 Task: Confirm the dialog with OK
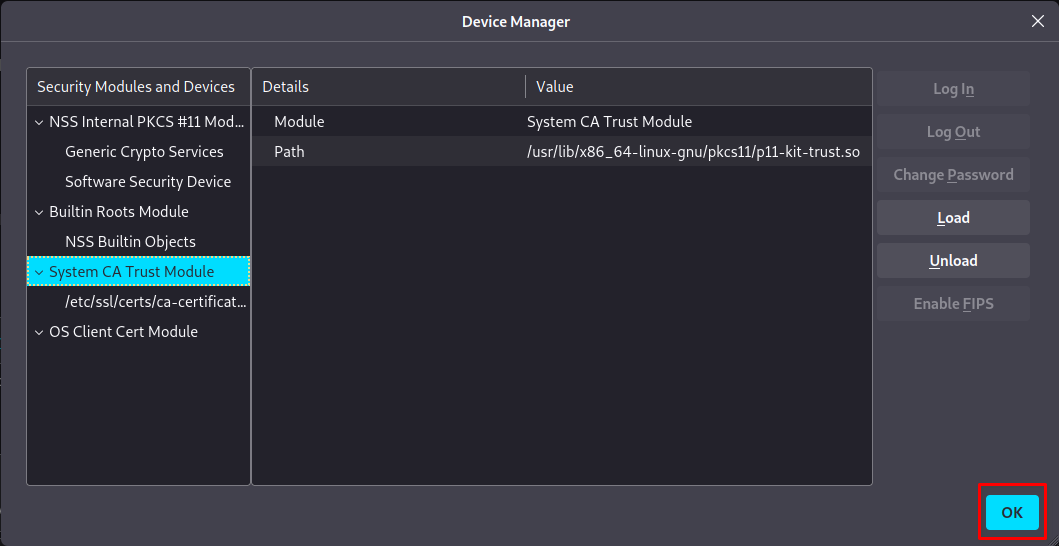[1012, 513]
